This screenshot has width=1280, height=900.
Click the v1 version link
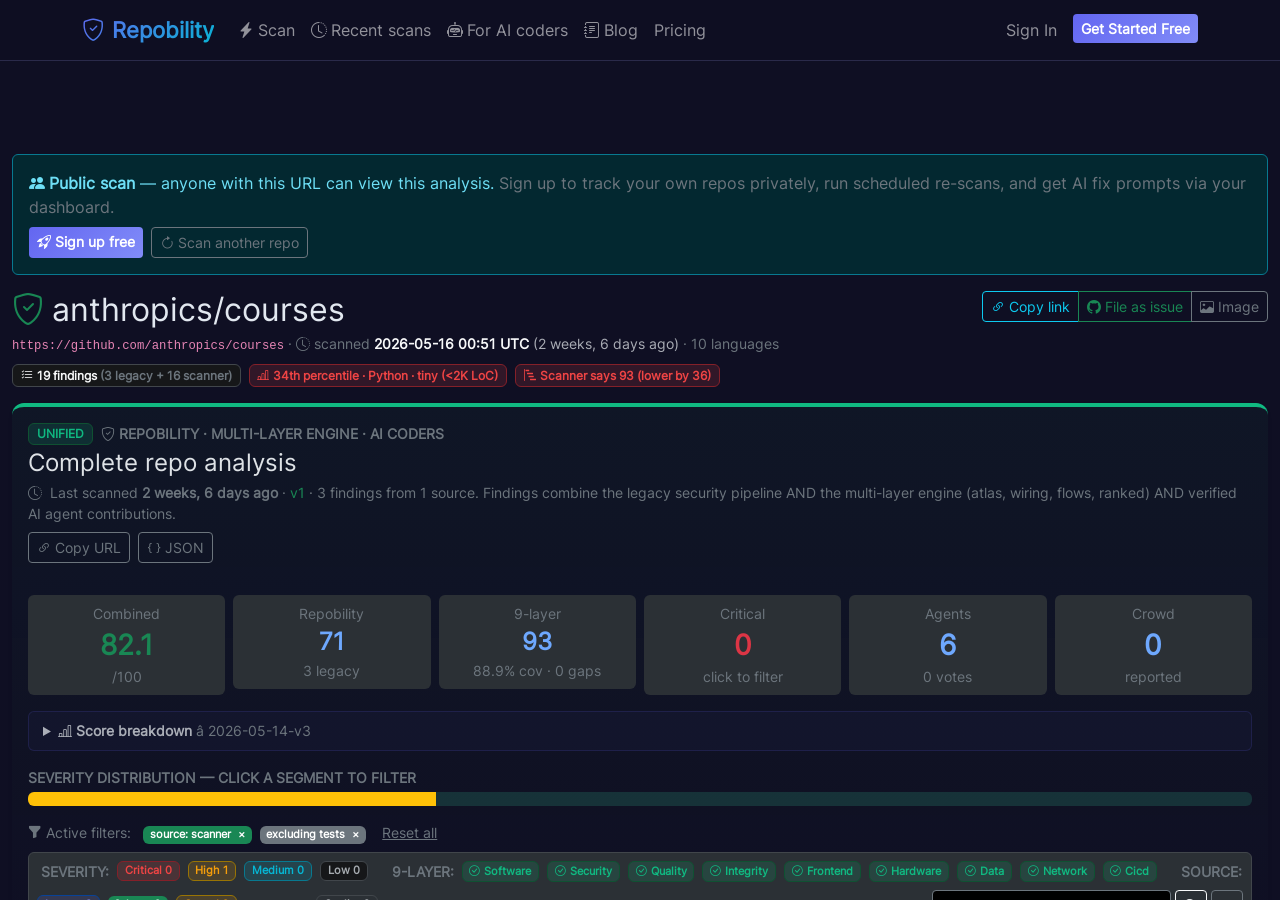pos(297,493)
